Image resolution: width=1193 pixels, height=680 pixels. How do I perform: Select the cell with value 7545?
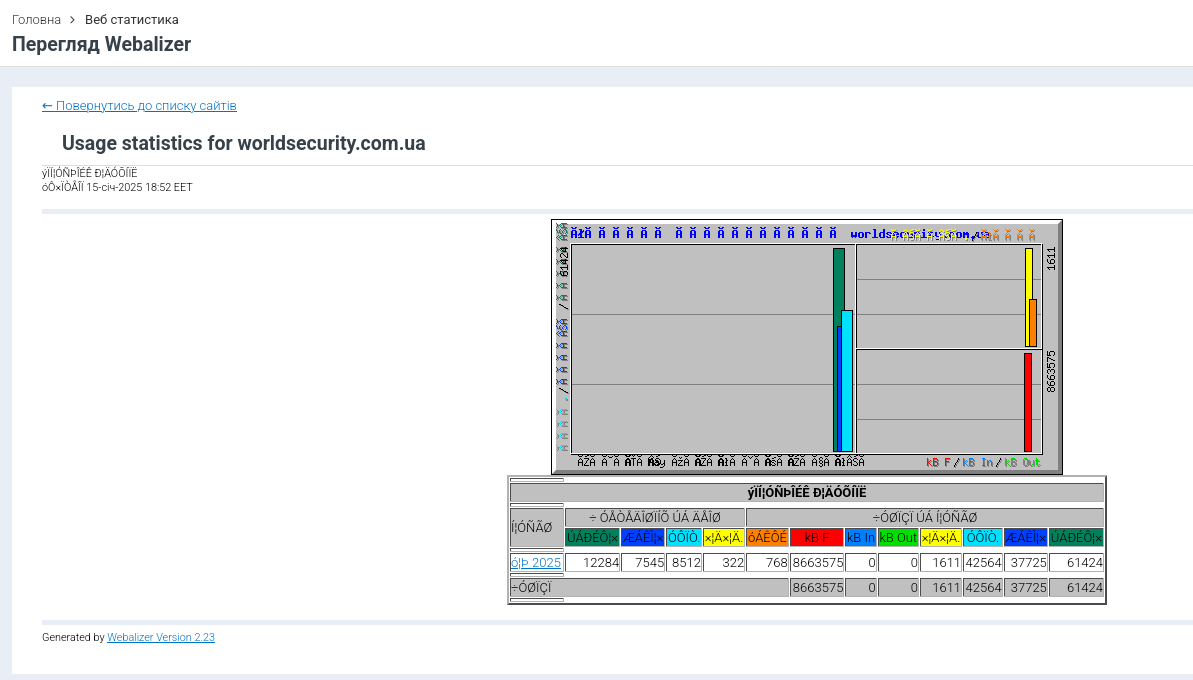(643, 563)
